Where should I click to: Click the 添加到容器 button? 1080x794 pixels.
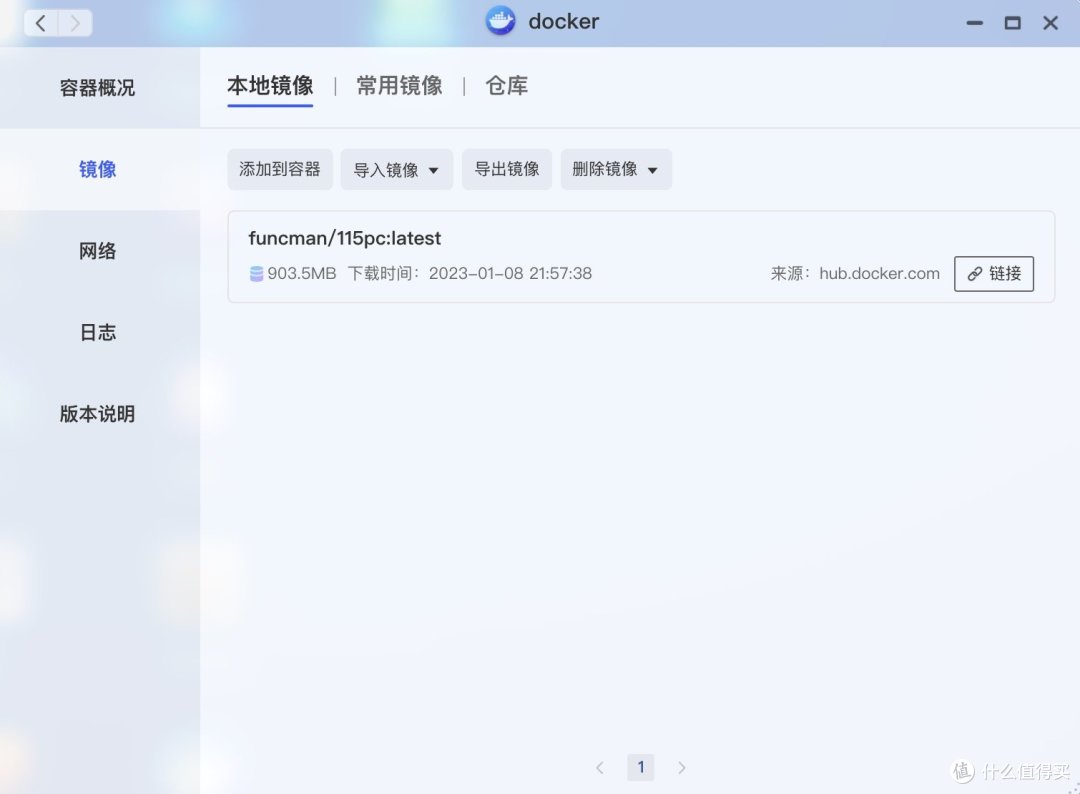(280, 169)
